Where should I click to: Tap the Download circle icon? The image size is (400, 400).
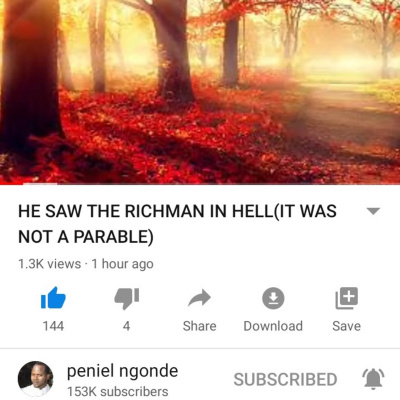pyautogui.click(x=273, y=298)
